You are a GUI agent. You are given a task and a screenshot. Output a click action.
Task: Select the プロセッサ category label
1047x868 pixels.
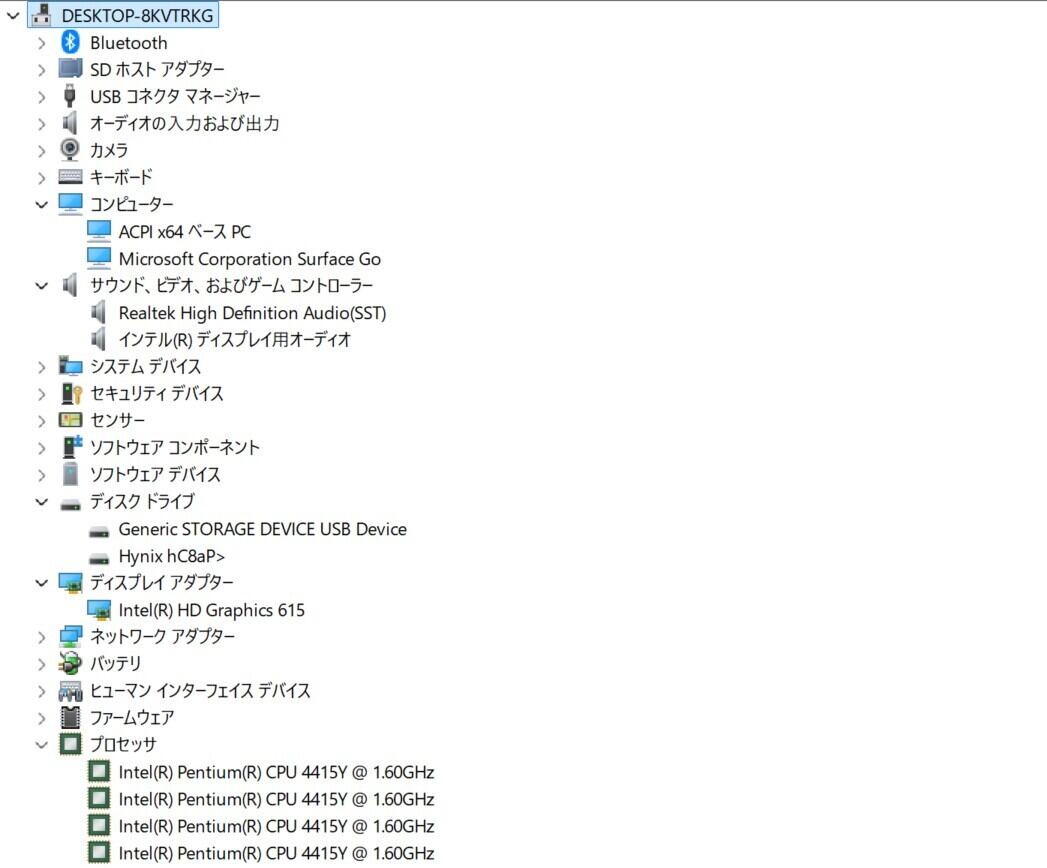(123, 744)
